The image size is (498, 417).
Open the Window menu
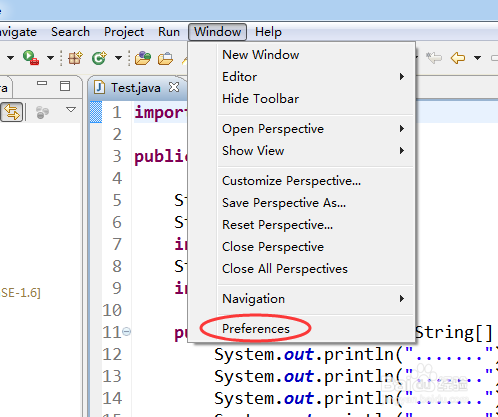(x=217, y=32)
